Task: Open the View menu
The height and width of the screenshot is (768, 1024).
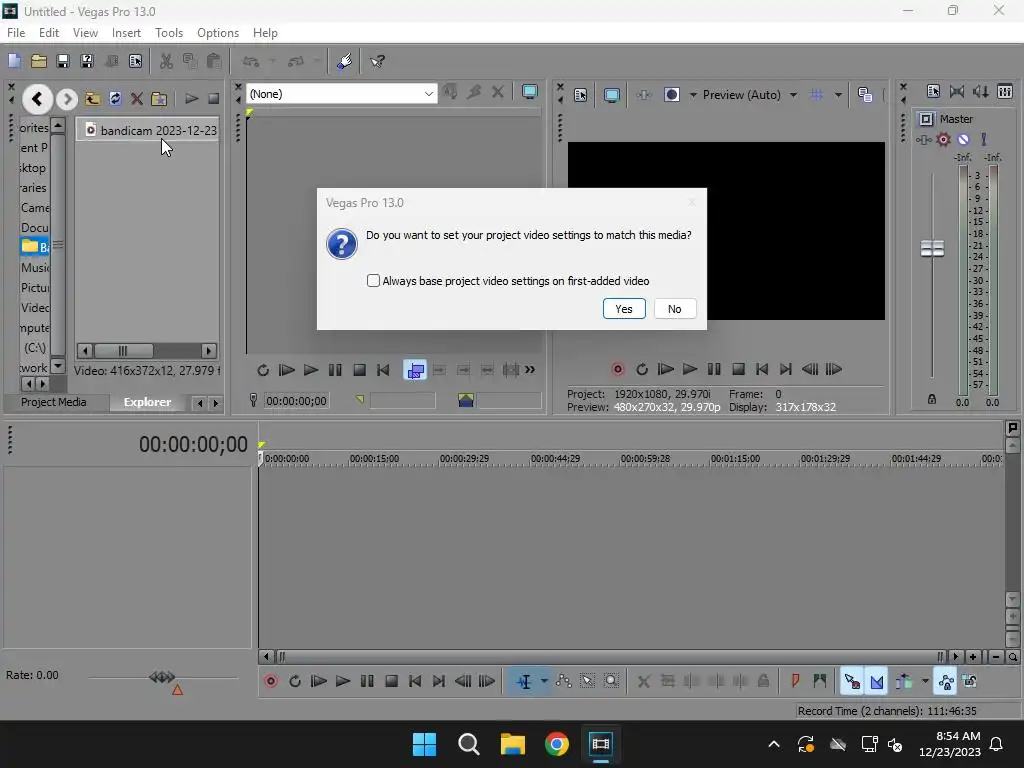Action: pos(85,33)
